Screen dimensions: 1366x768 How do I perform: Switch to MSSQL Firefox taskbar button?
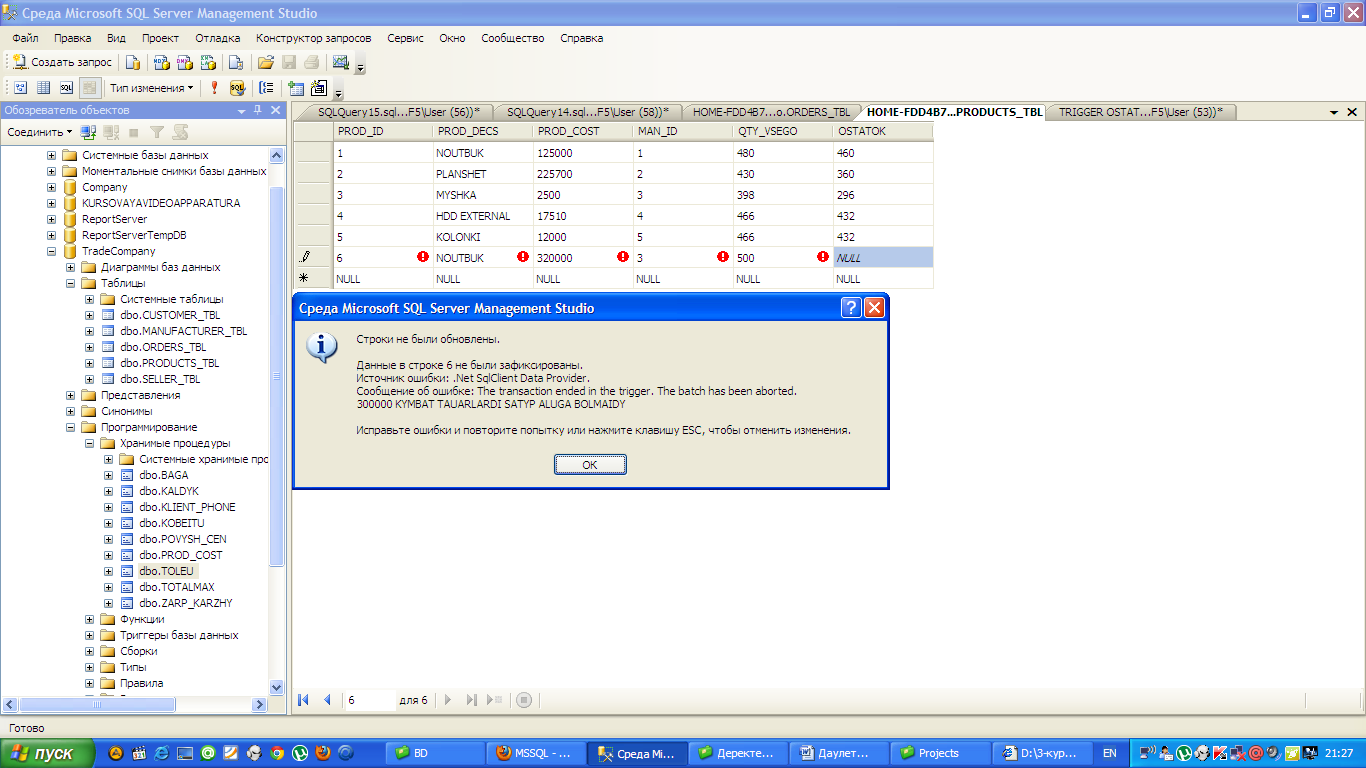pyautogui.click(x=535, y=753)
